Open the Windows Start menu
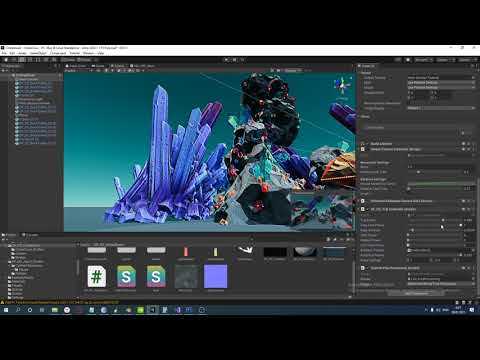Image resolution: width=480 pixels, height=360 pixels. pyautogui.click(x=6, y=310)
